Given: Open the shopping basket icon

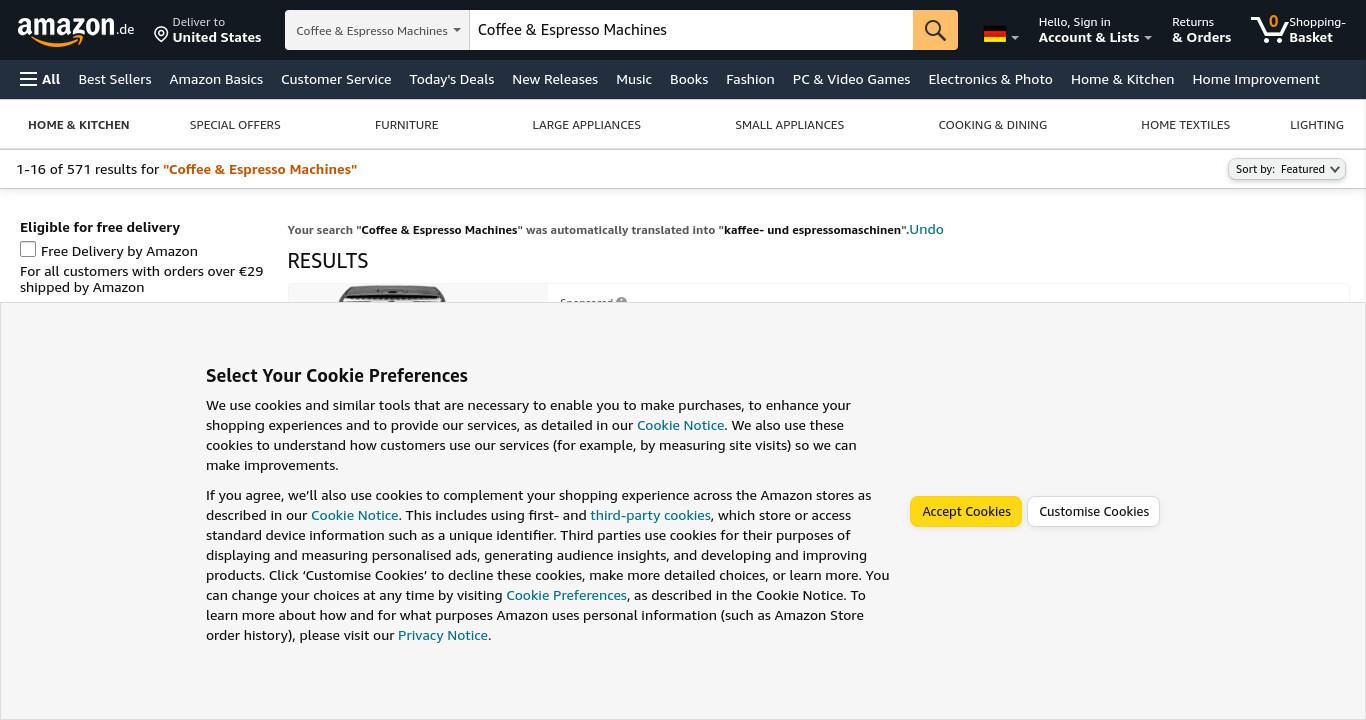Looking at the screenshot, I should [1298, 30].
